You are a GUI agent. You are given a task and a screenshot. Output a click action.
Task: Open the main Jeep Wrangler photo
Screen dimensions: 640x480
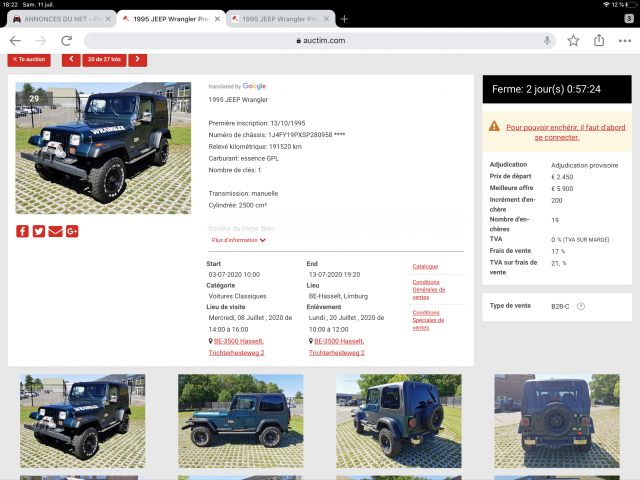103,148
